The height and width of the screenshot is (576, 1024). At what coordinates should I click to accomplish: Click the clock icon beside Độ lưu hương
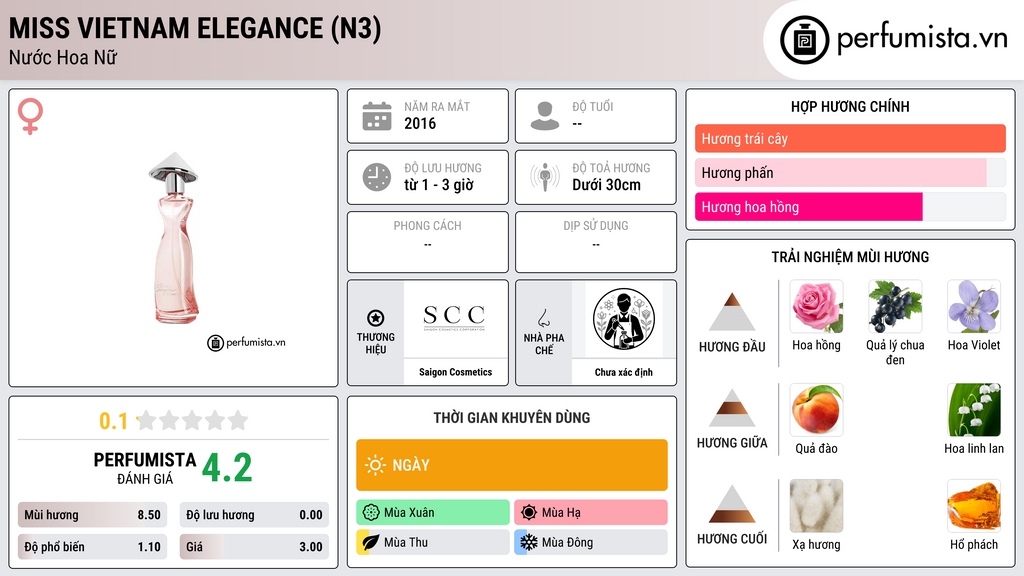click(x=377, y=177)
